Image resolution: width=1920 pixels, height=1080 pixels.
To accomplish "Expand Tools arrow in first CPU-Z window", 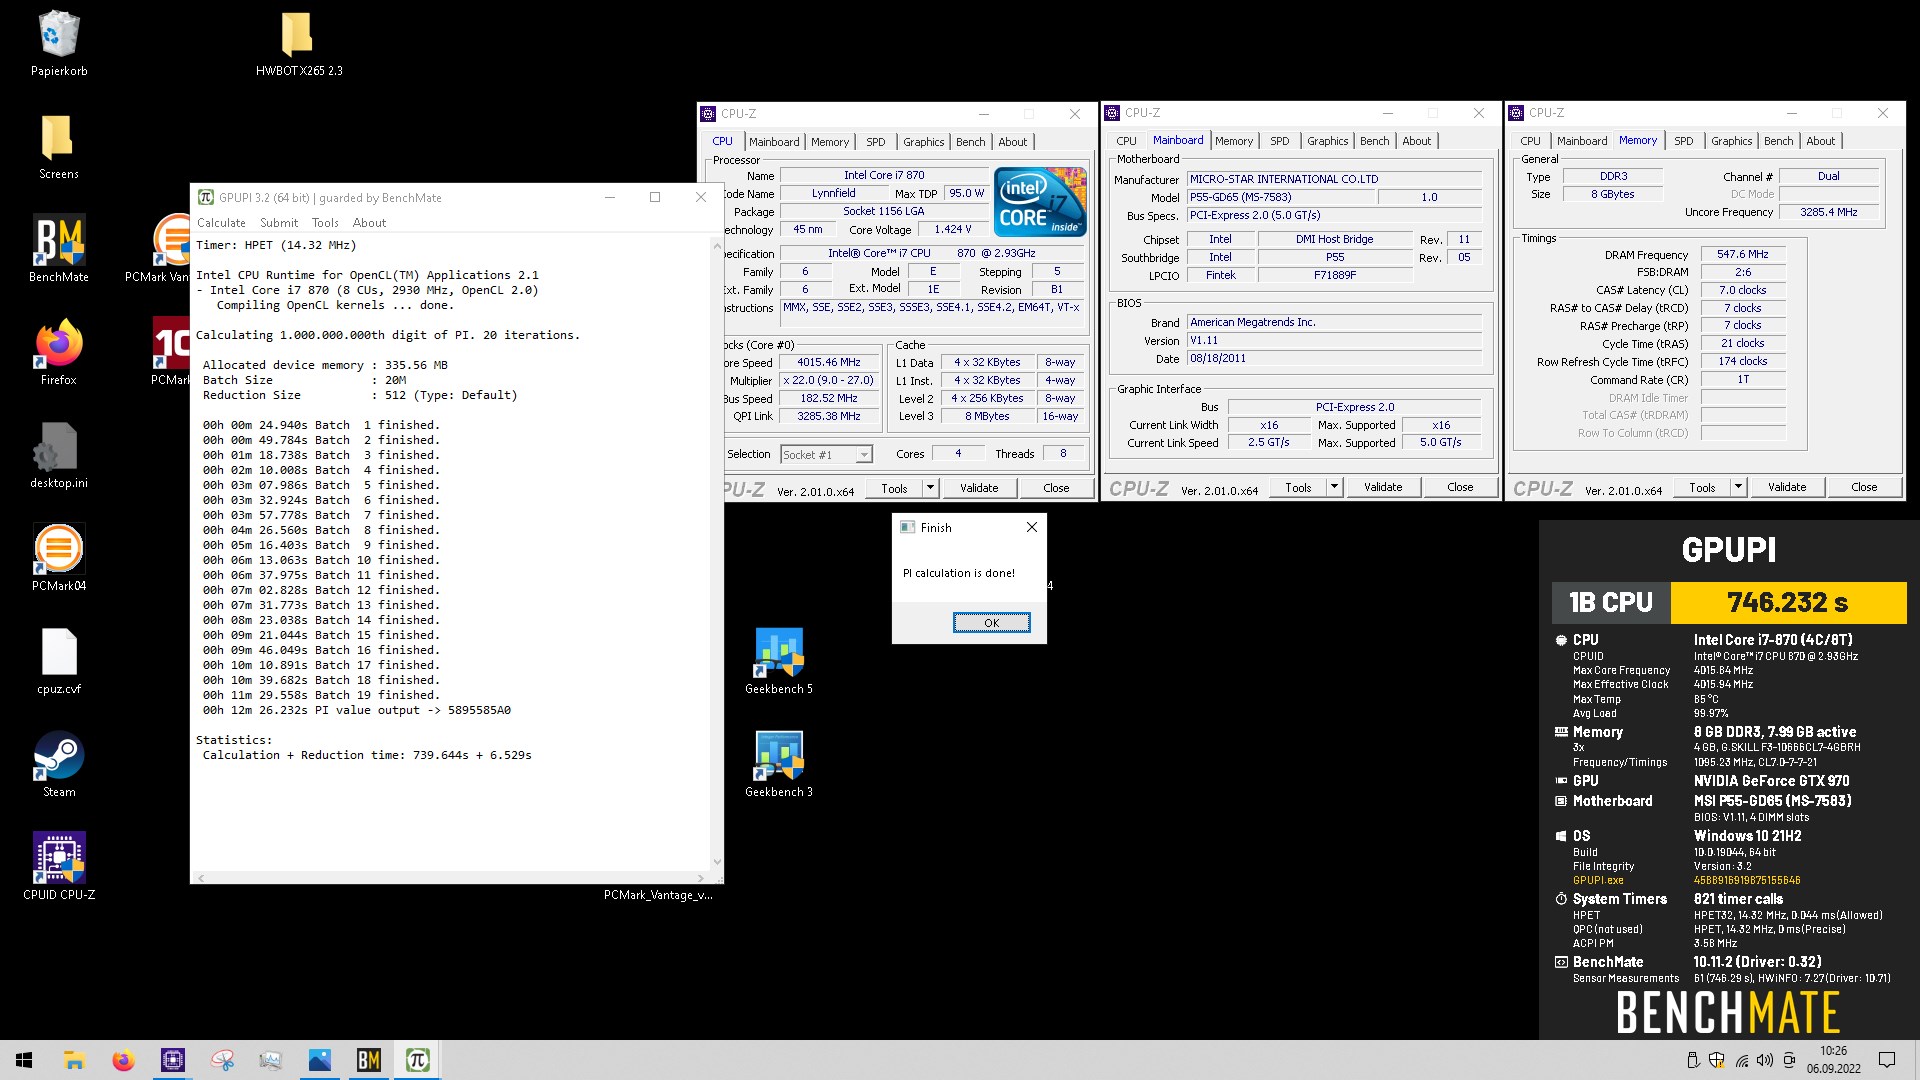I will 930,488.
